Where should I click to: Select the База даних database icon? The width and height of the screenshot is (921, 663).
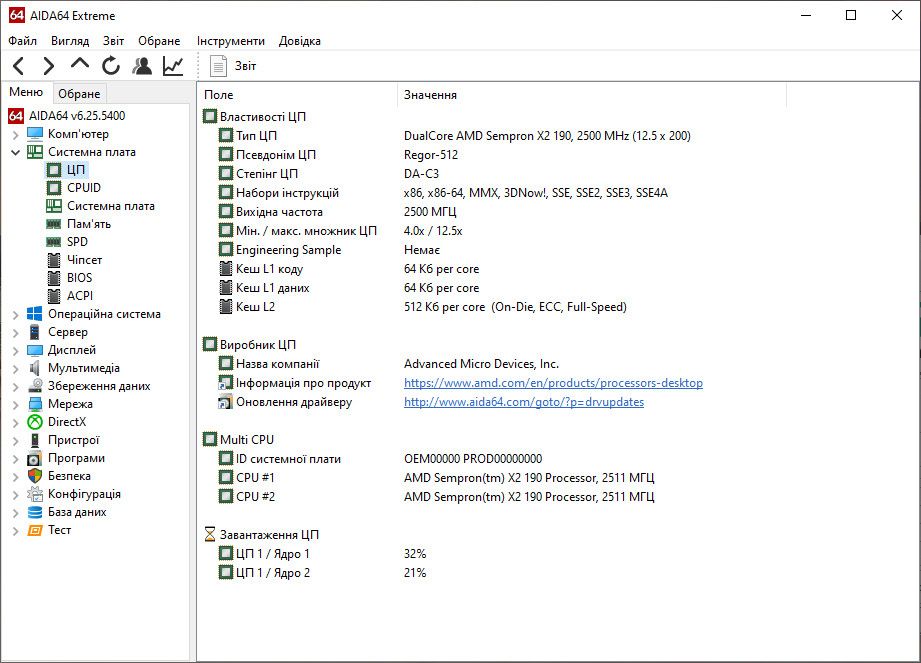[35, 512]
